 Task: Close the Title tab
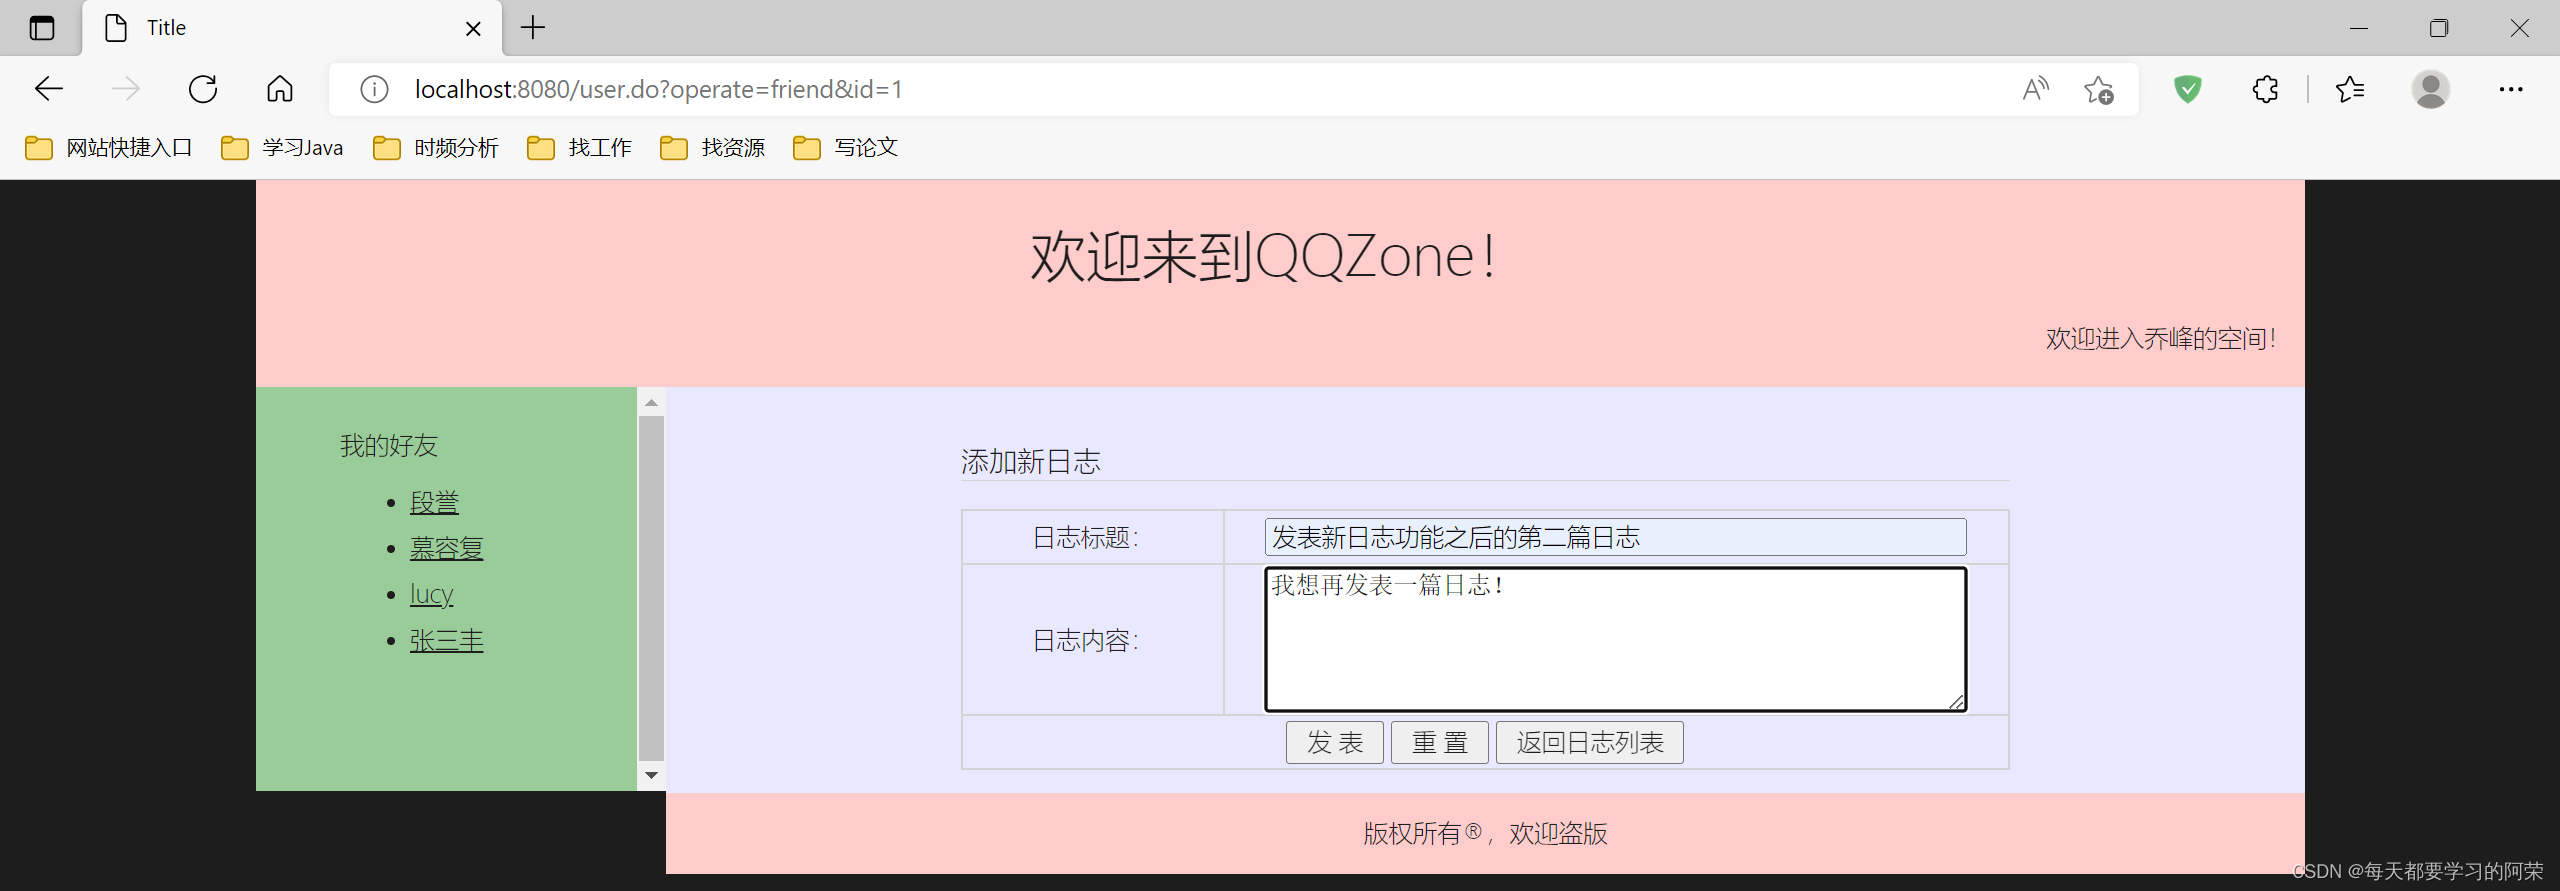pos(473,28)
